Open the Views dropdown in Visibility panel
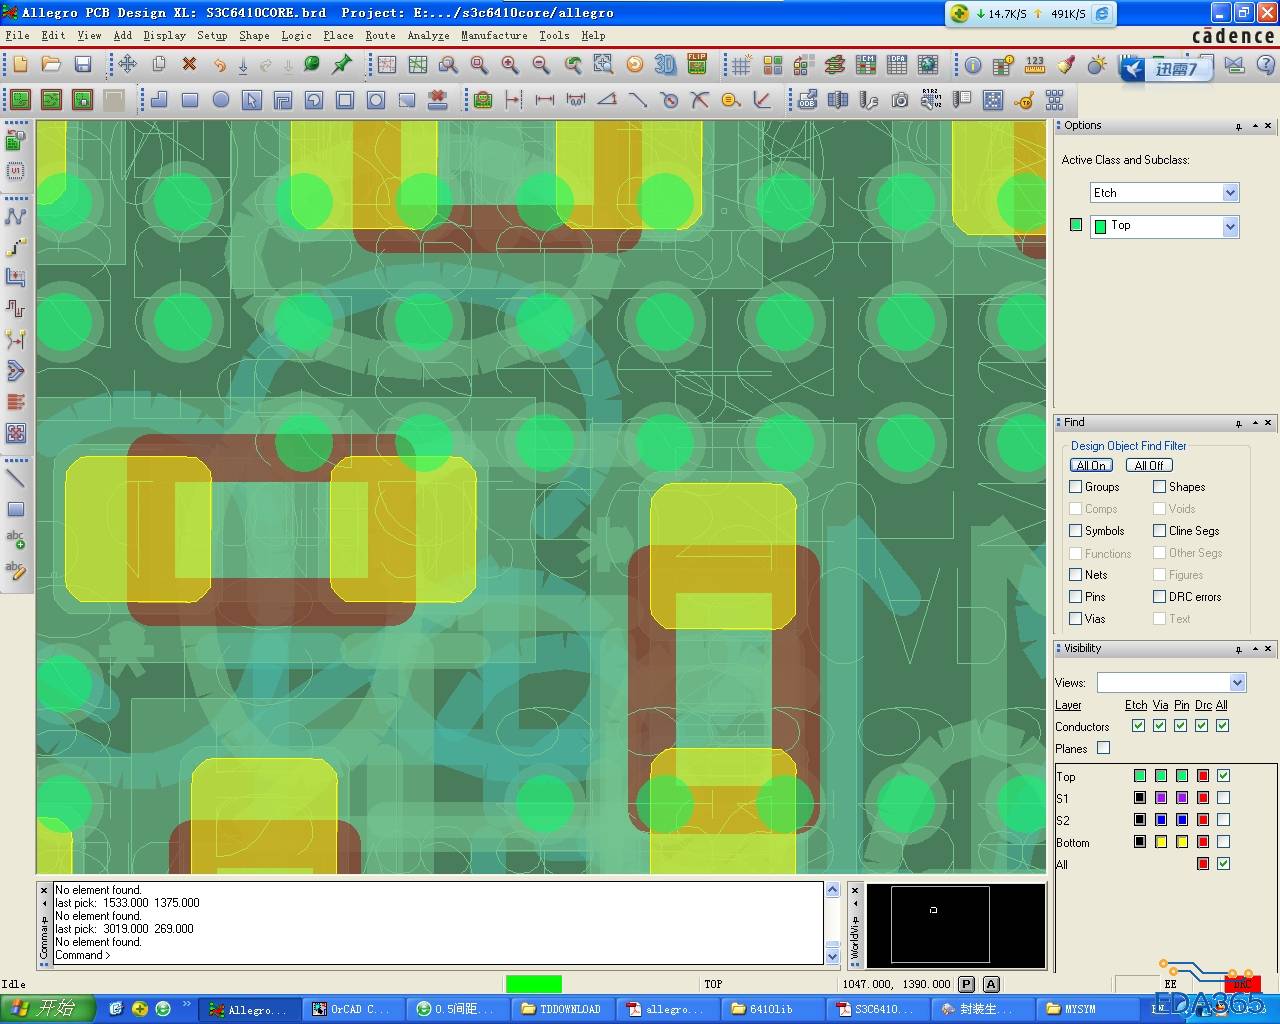The height and width of the screenshot is (1024, 1280). point(1237,683)
